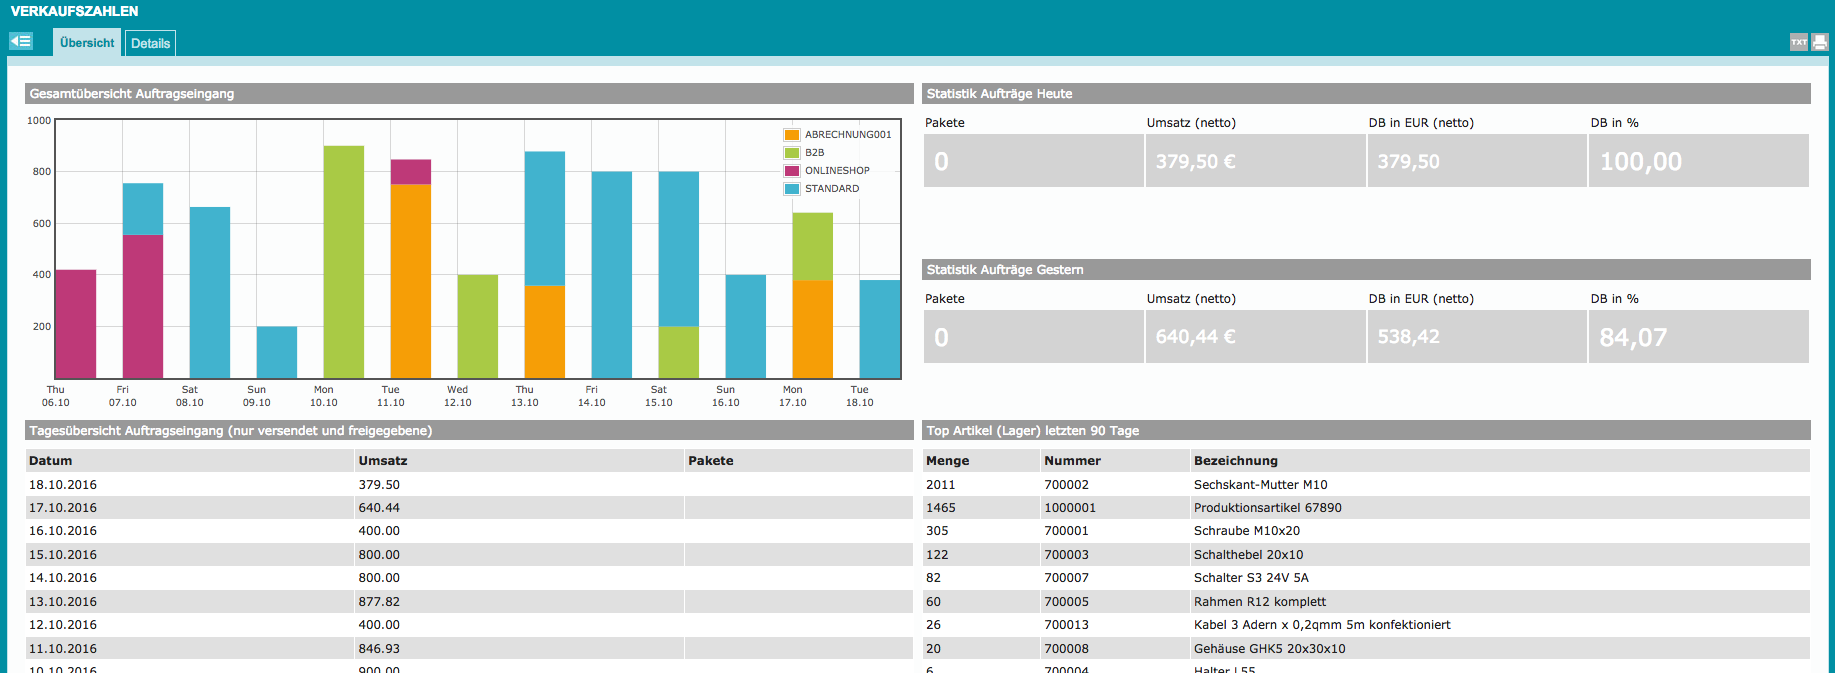Screen dimensions: 1835x673
Task: Click the orange ABRECHNUNG001 legend swatch
Action: point(792,135)
